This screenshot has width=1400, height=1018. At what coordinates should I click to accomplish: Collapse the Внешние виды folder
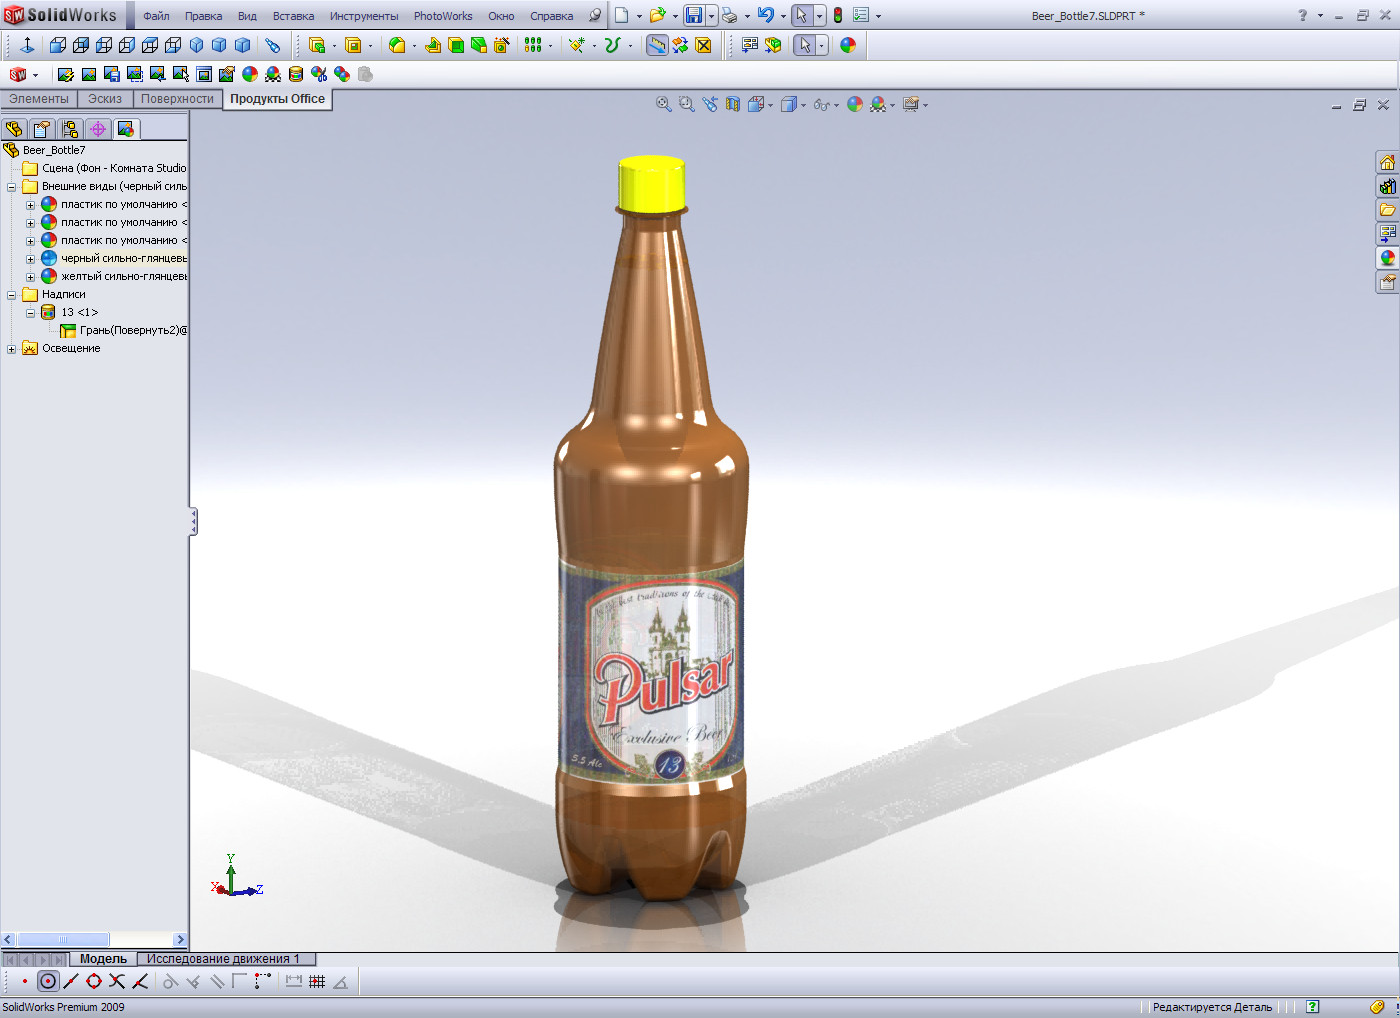[12, 187]
